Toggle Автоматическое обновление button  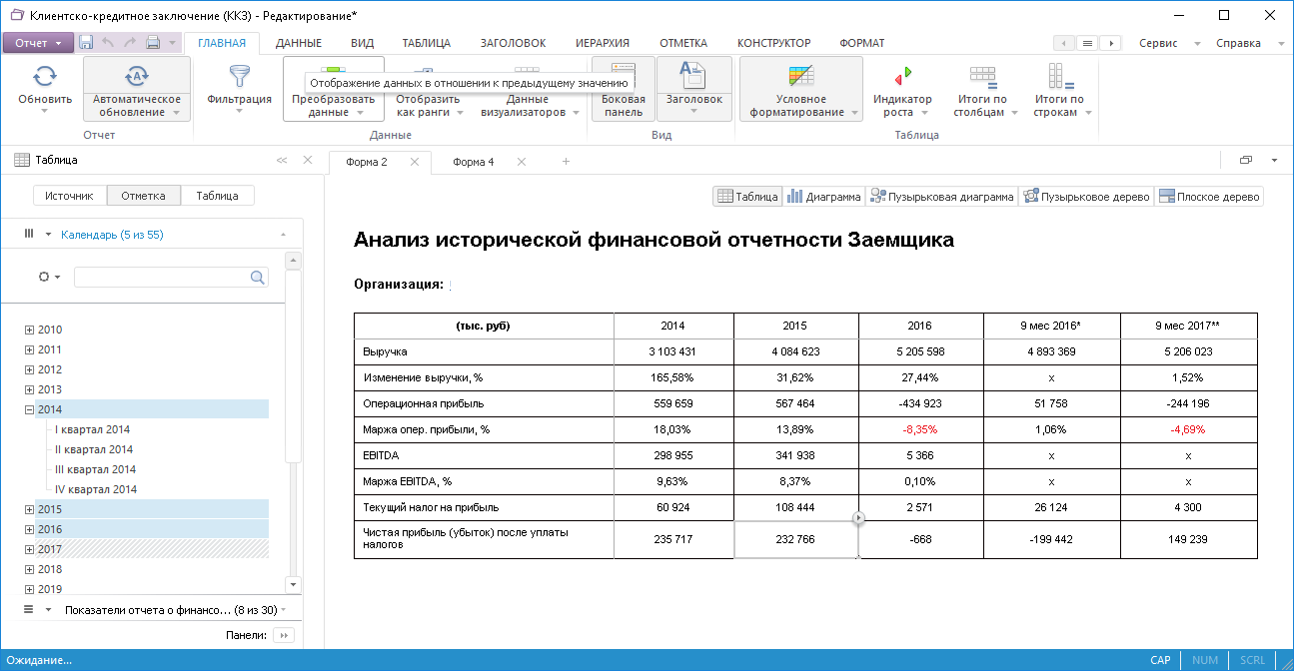point(137,88)
